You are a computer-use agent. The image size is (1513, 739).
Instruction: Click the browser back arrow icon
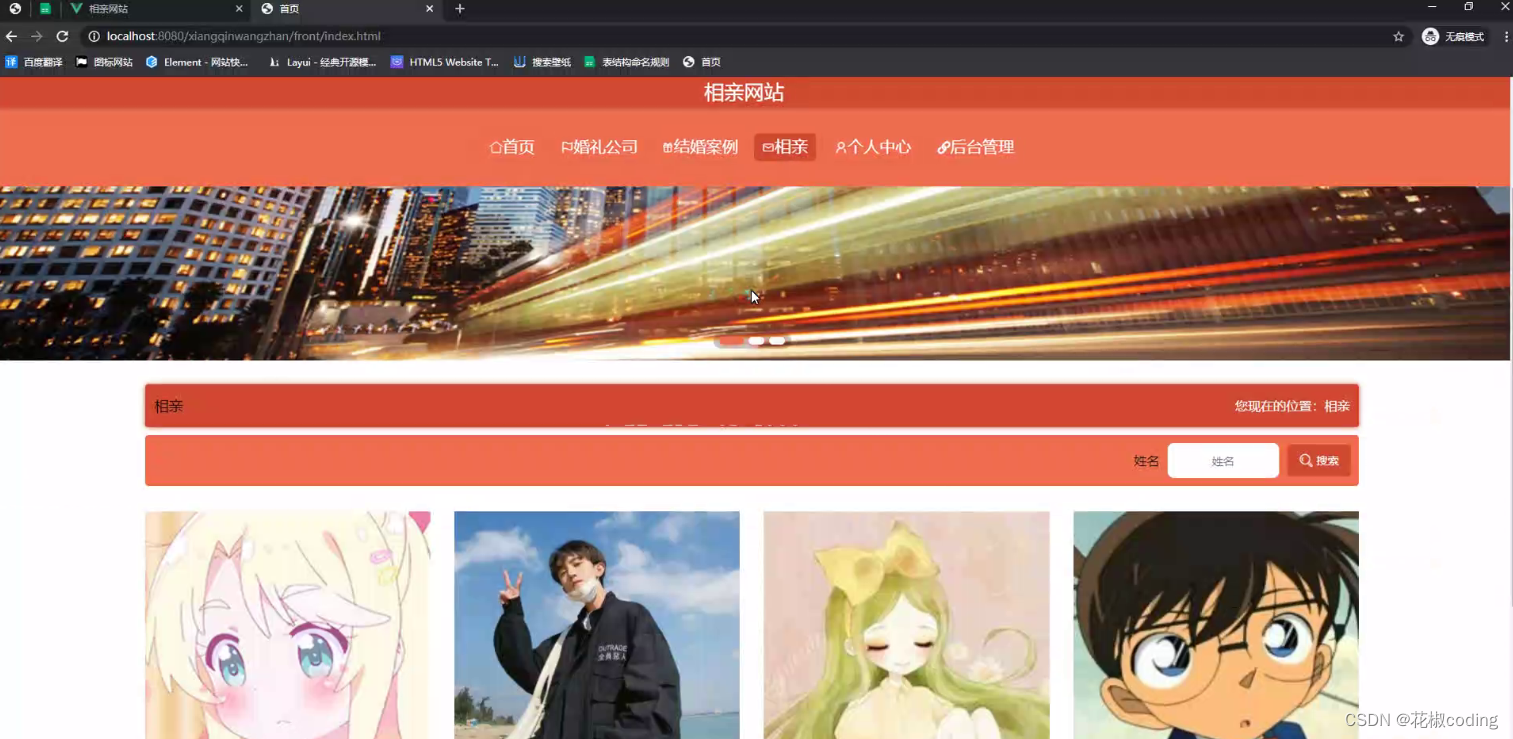pyautogui.click(x=11, y=36)
